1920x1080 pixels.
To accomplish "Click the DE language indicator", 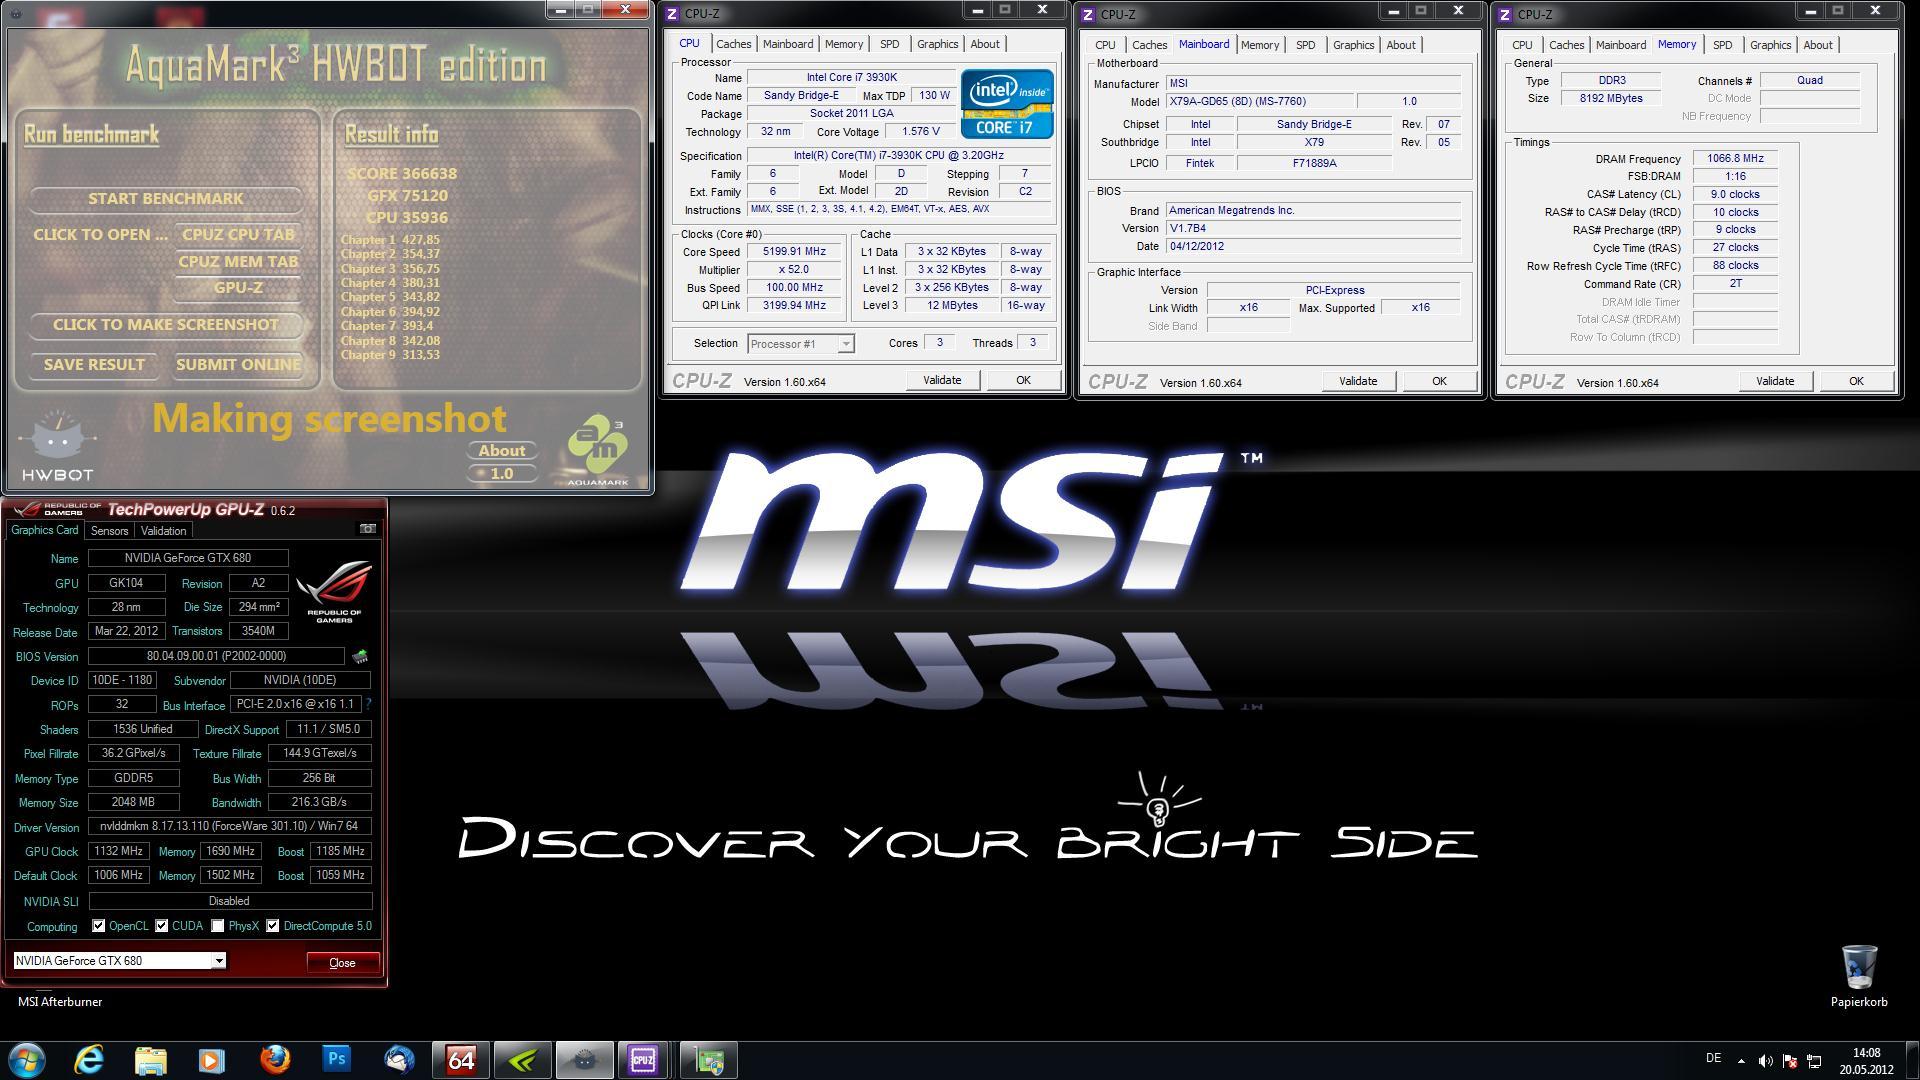I will [x=1713, y=1058].
